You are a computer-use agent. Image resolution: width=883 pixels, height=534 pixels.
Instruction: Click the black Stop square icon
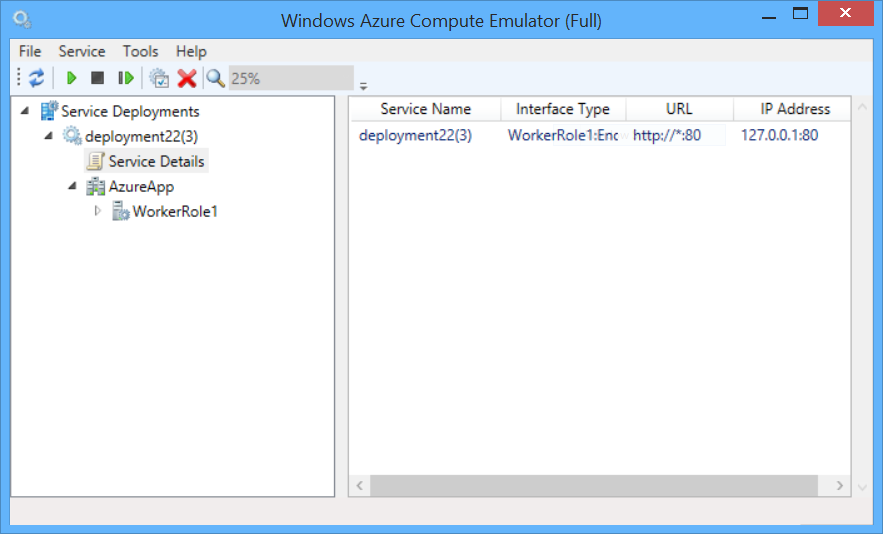[97, 78]
